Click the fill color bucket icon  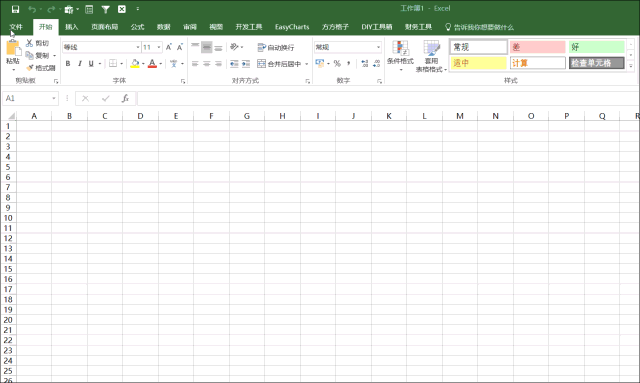pos(135,63)
